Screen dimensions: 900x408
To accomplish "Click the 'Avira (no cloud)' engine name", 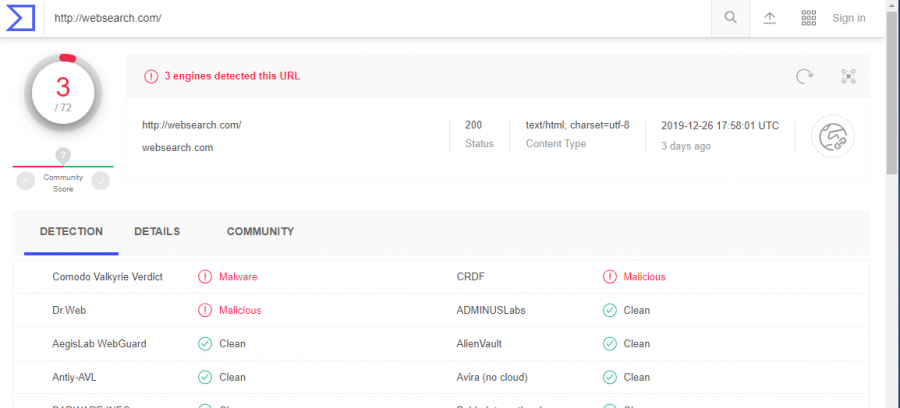I will click(492, 377).
